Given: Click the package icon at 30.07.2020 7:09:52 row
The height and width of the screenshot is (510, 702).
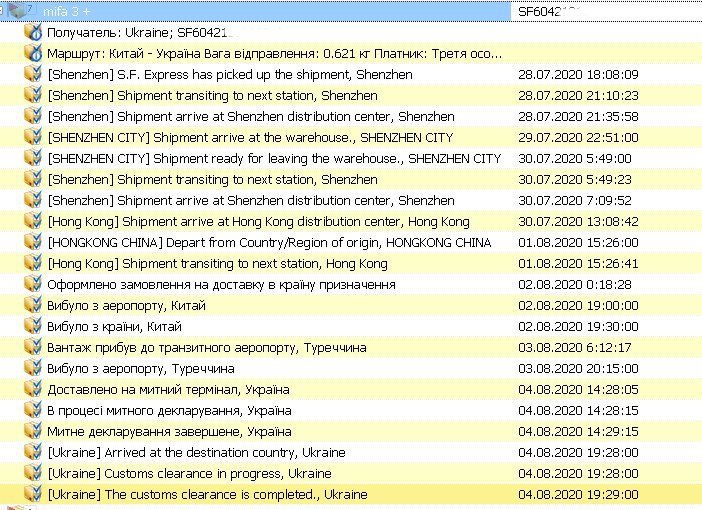Looking at the screenshot, I should (x=33, y=200).
